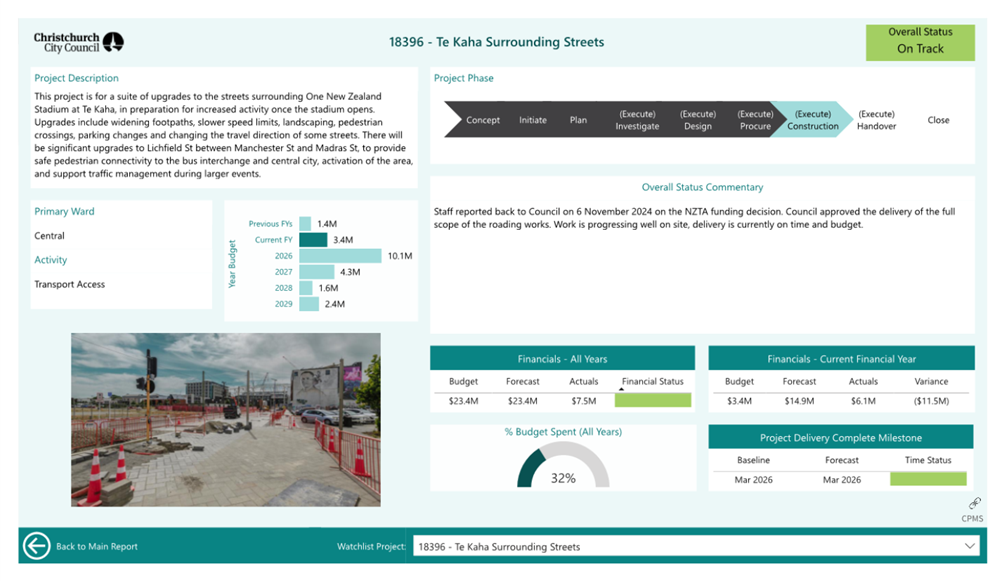Select the Execute Construction phase step
The image size is (1004, 581).
click(812, 120)
